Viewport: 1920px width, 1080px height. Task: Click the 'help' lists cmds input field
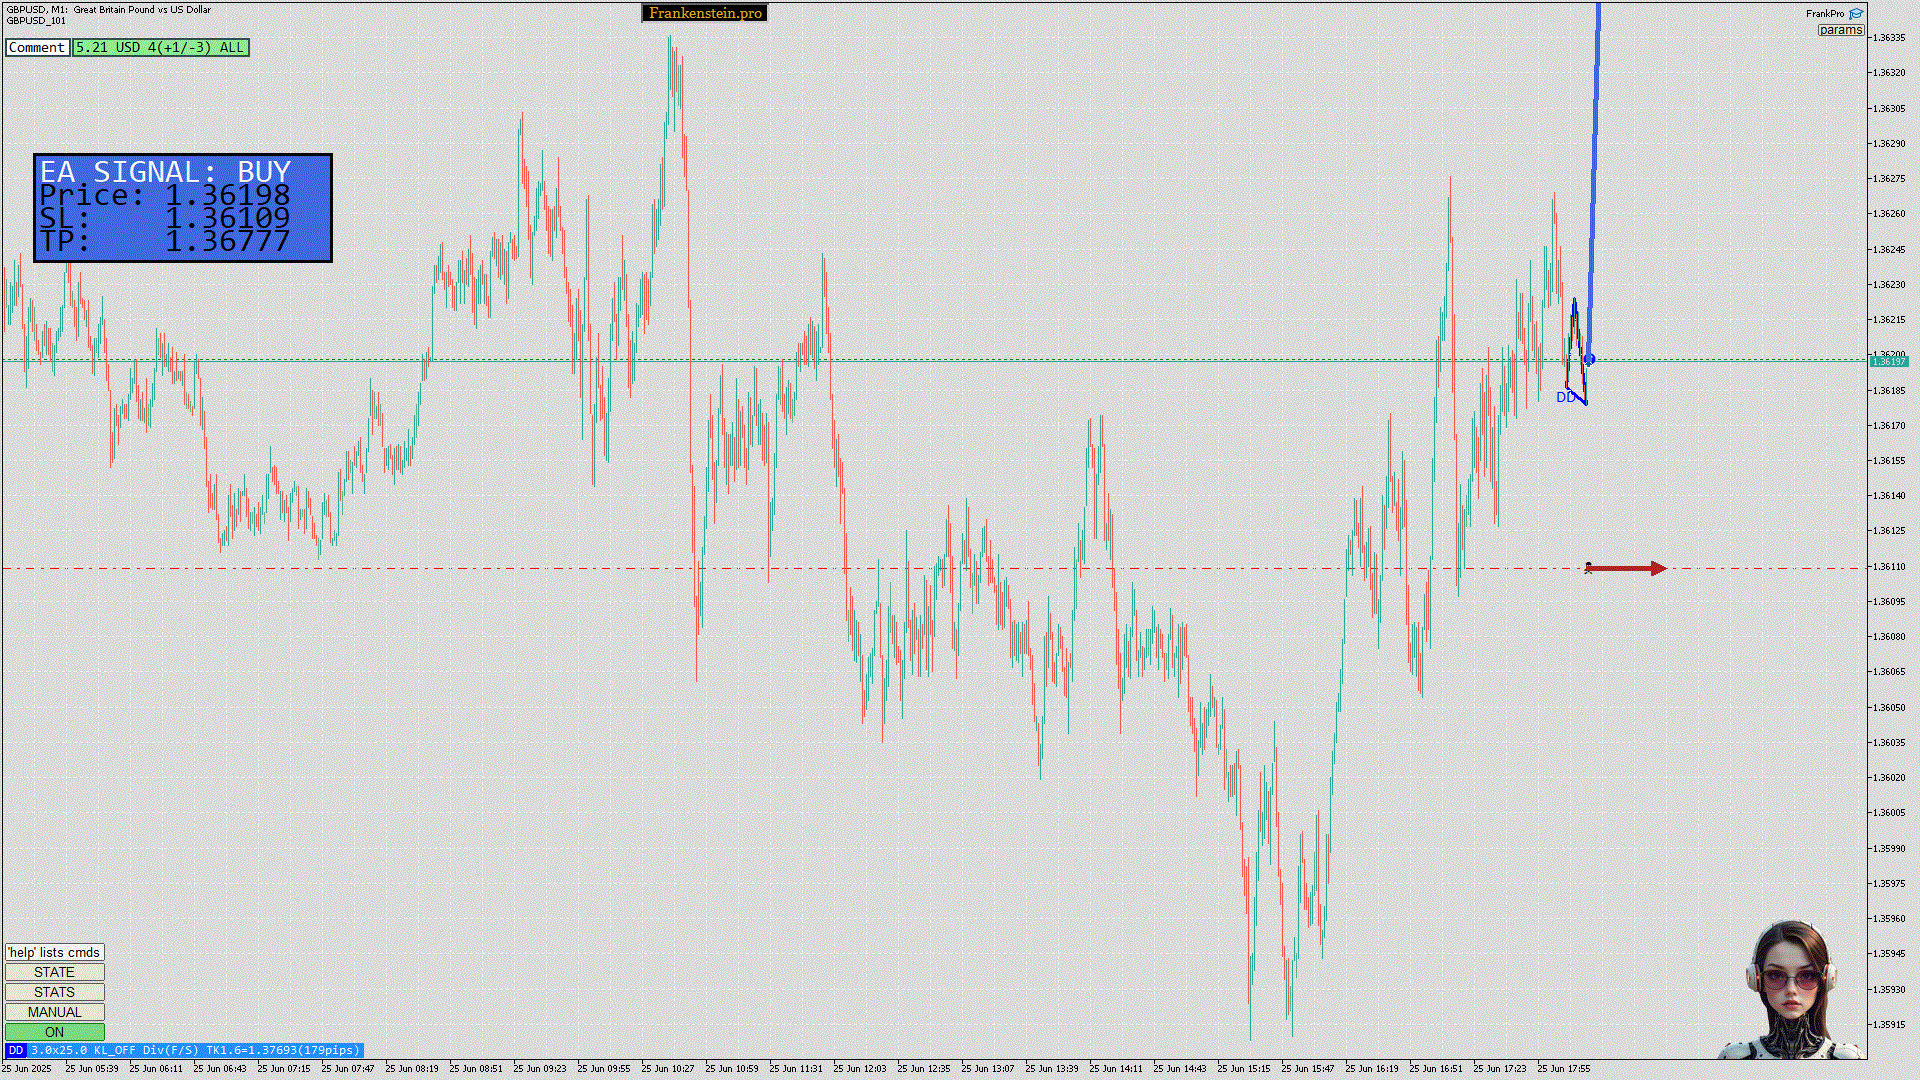point(54,952)
